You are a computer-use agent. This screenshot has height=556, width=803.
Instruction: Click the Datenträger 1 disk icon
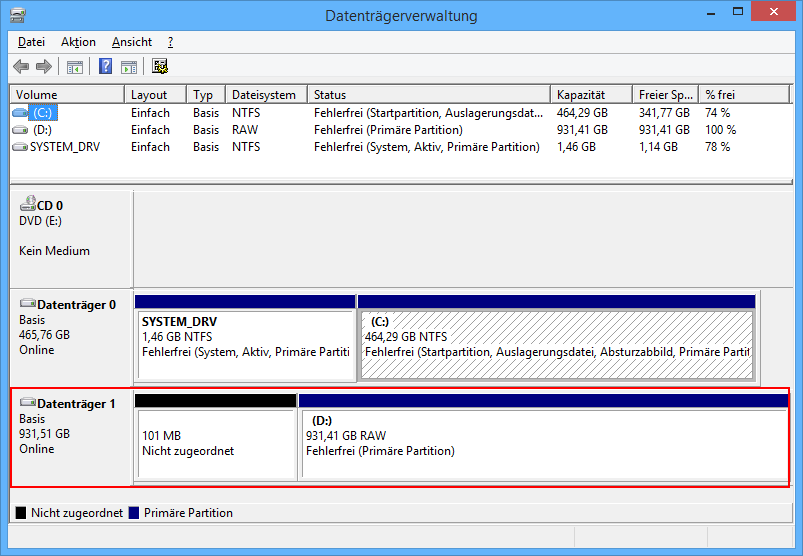(x=28, y=402)
